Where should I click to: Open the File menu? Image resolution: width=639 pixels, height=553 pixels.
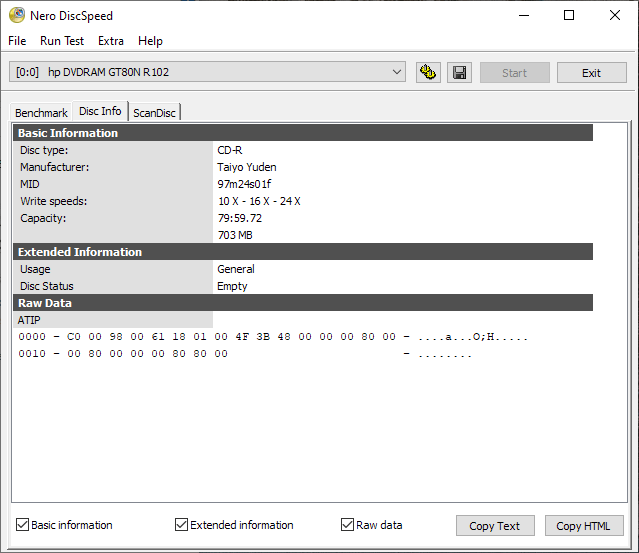(17, 41)
